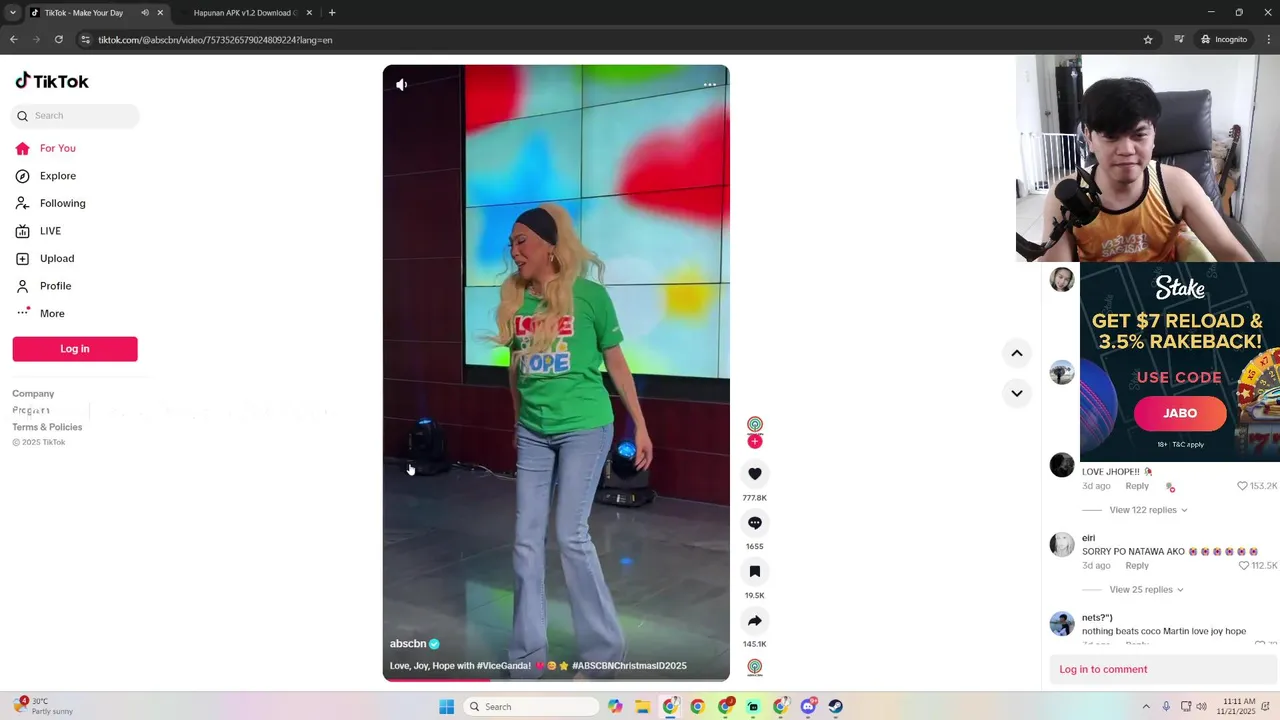Open Steam from the taskbar
This screenshot has height=720, width=1280.
click(x=835, y=707)
